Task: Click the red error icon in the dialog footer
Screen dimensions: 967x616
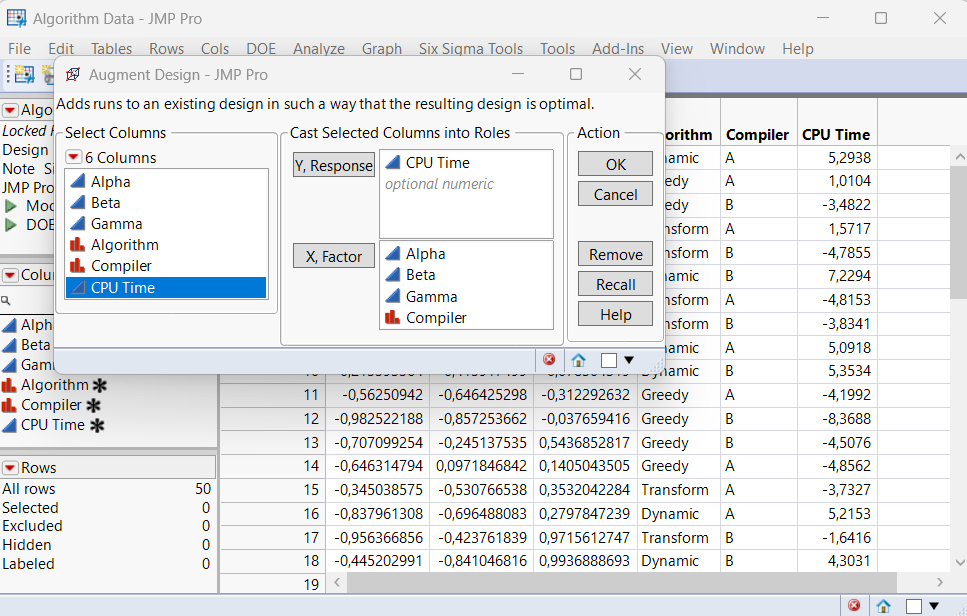Action: click(549, 360)
